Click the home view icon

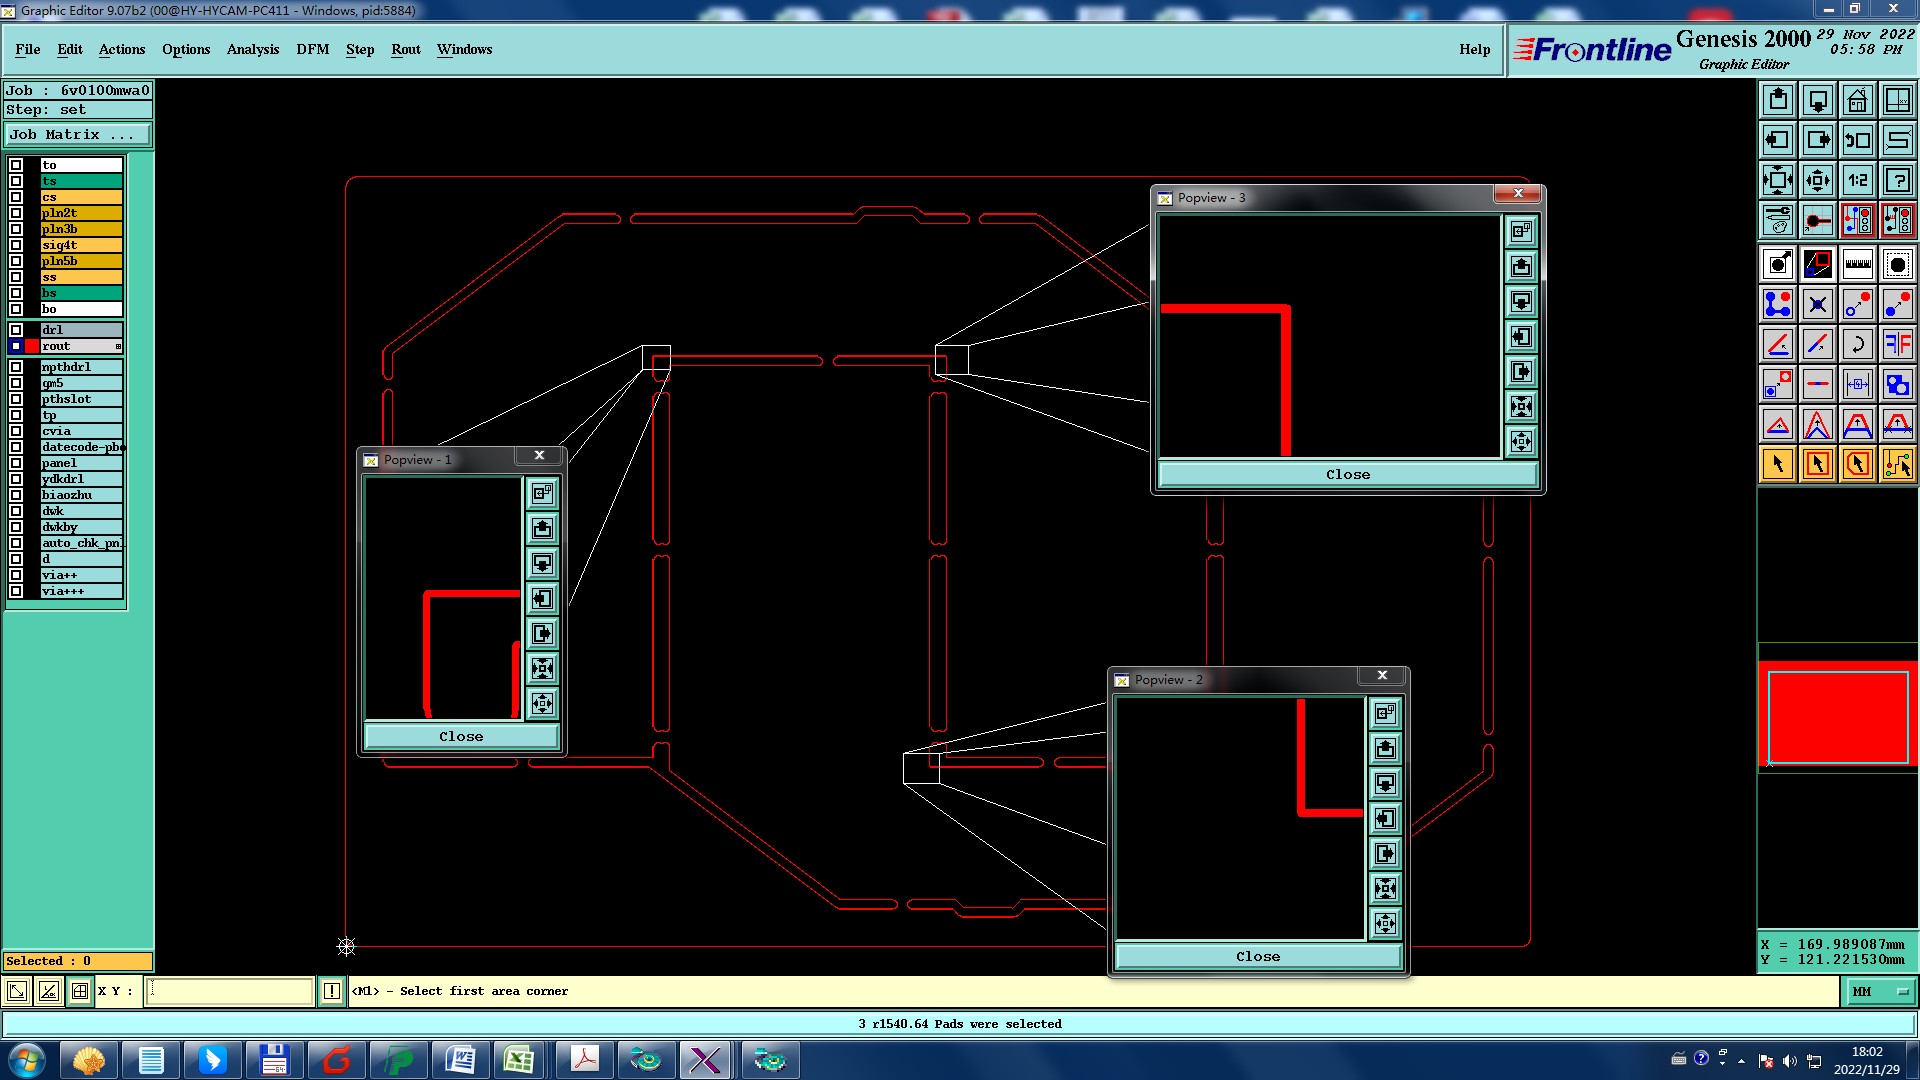click(x=1858, y=100)
